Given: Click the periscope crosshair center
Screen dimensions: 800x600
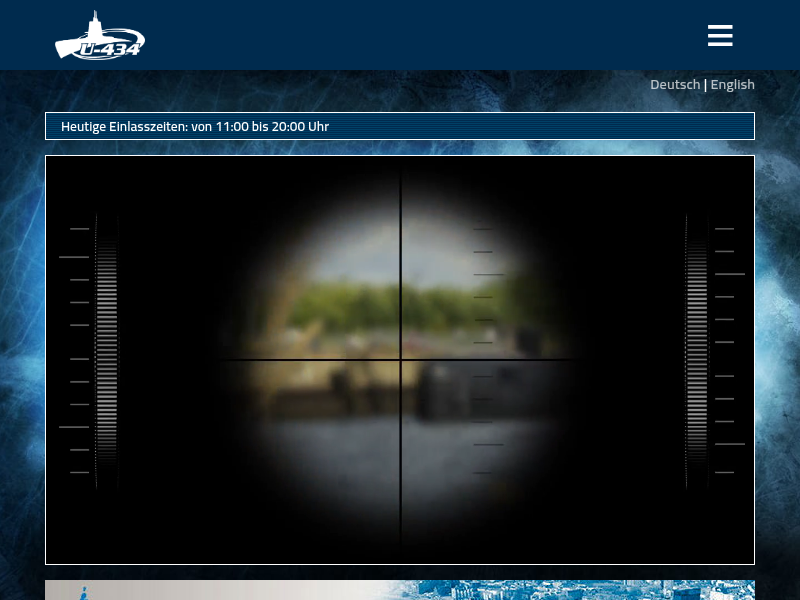Looking at the screenshot, I should click(401, 360).
